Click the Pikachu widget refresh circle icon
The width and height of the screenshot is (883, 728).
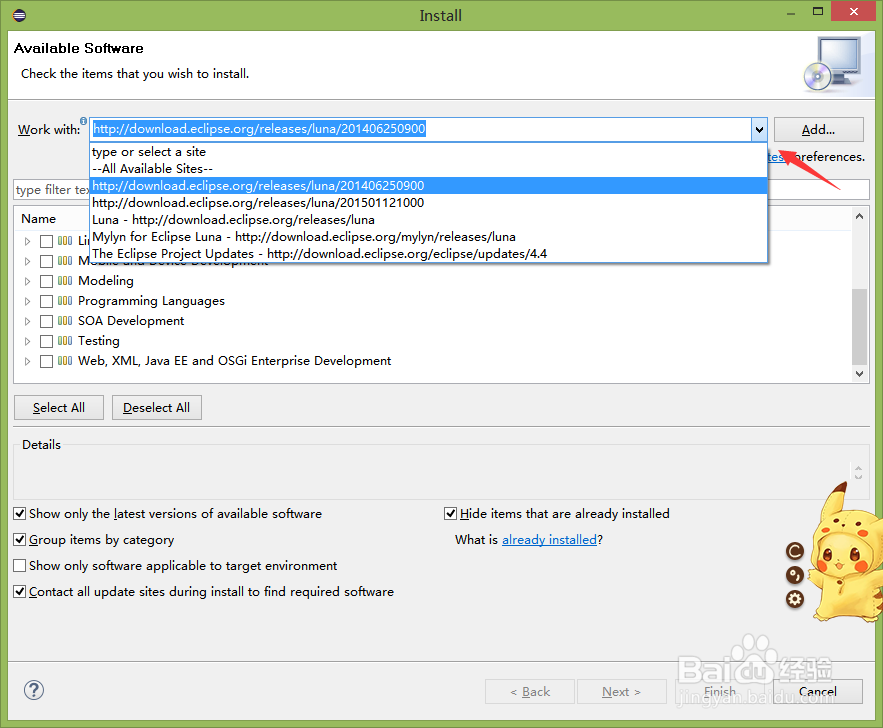[795, 551]
